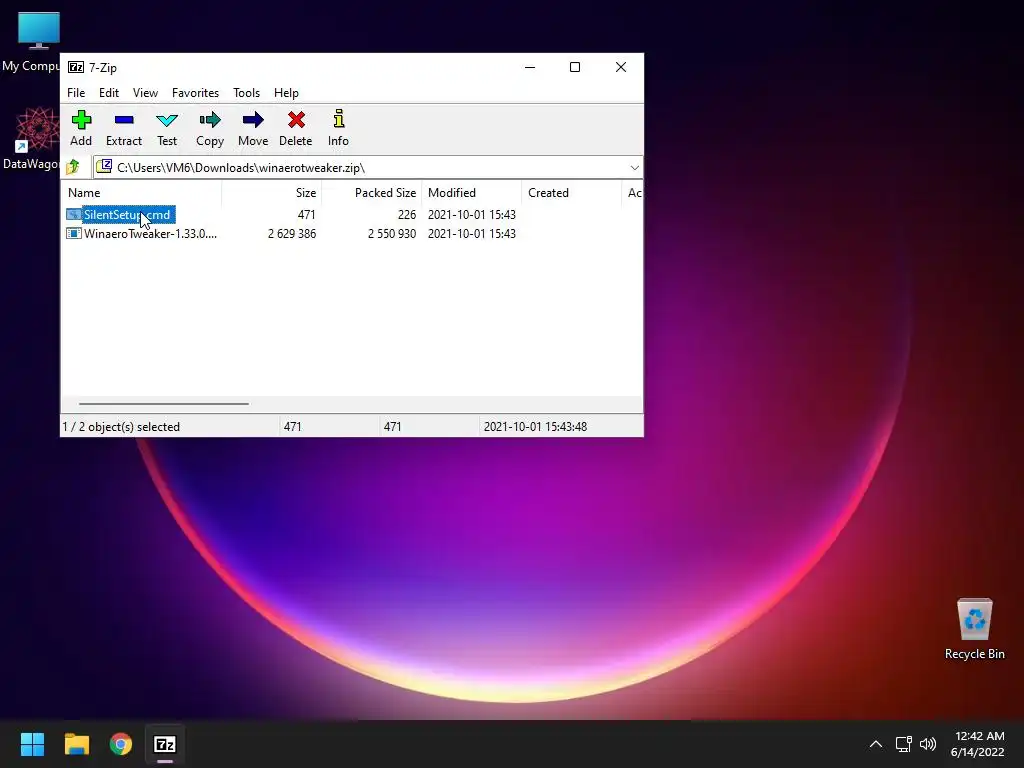Launch Chrome from the taskbar

coord(121,744)
